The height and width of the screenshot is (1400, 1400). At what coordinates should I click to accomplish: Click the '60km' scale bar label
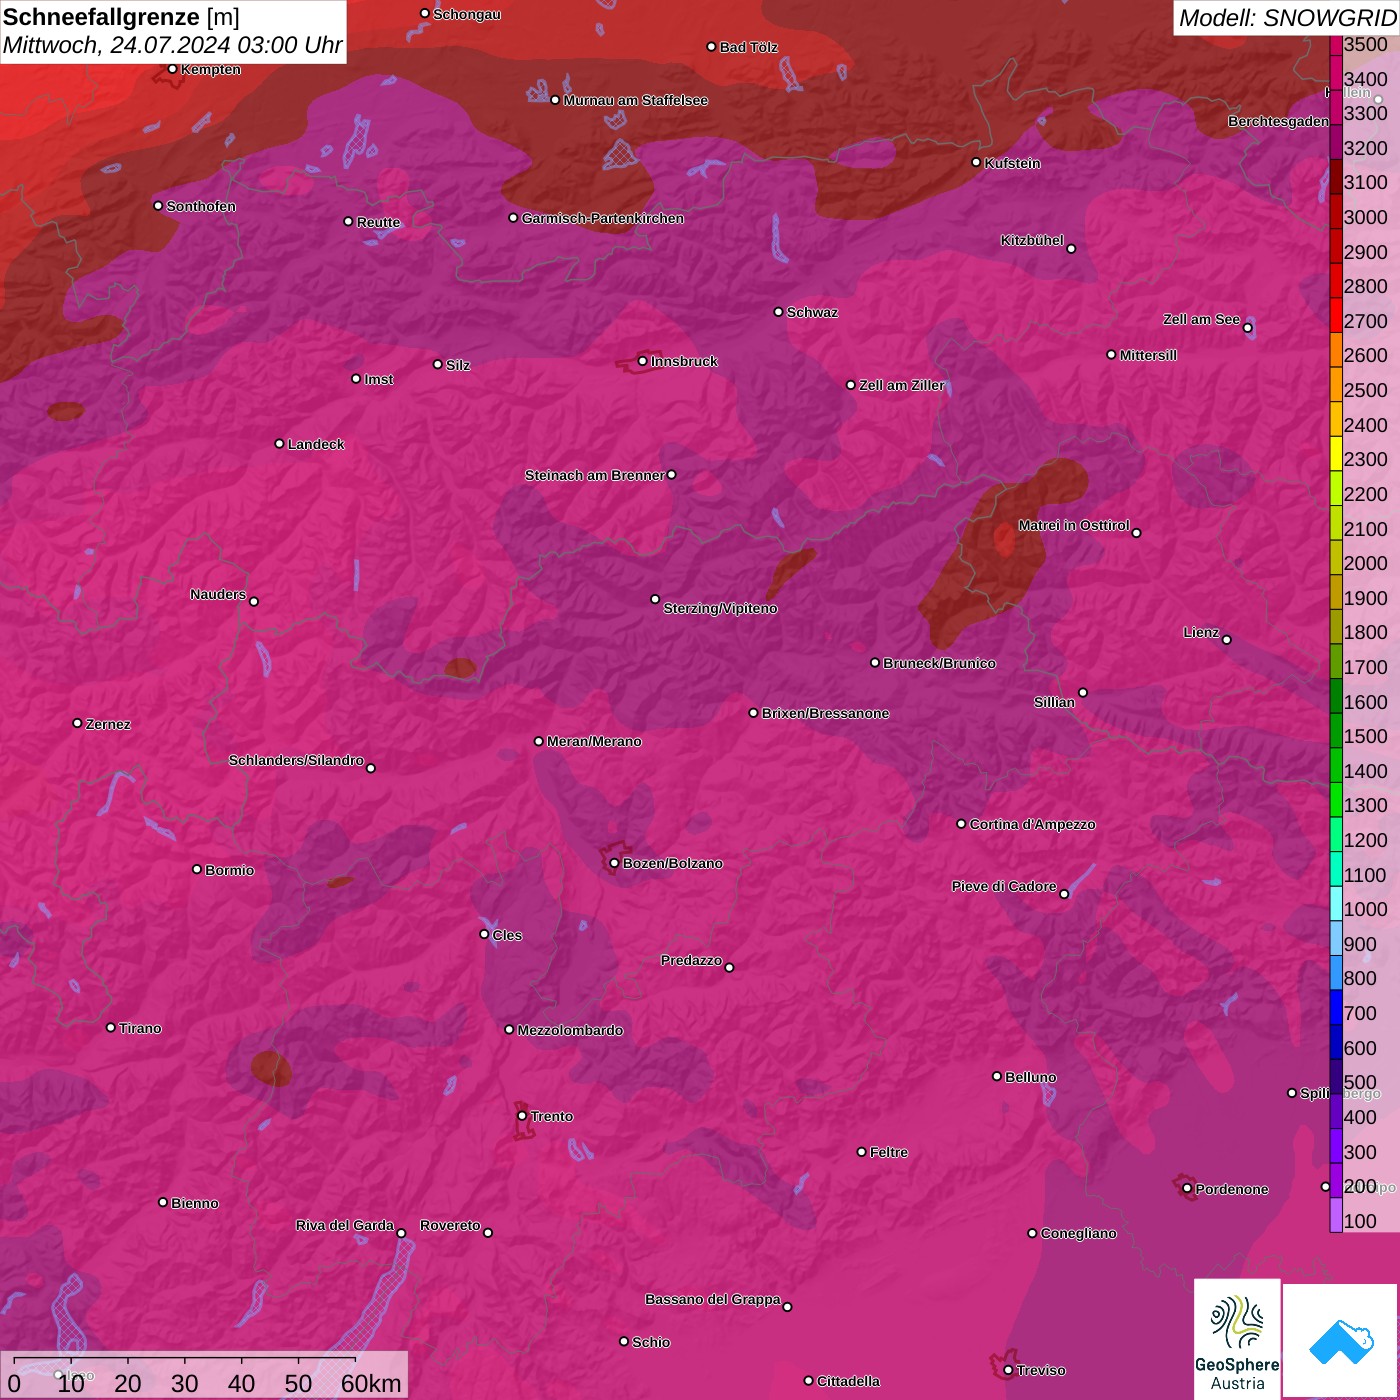tap(371, 1383)
